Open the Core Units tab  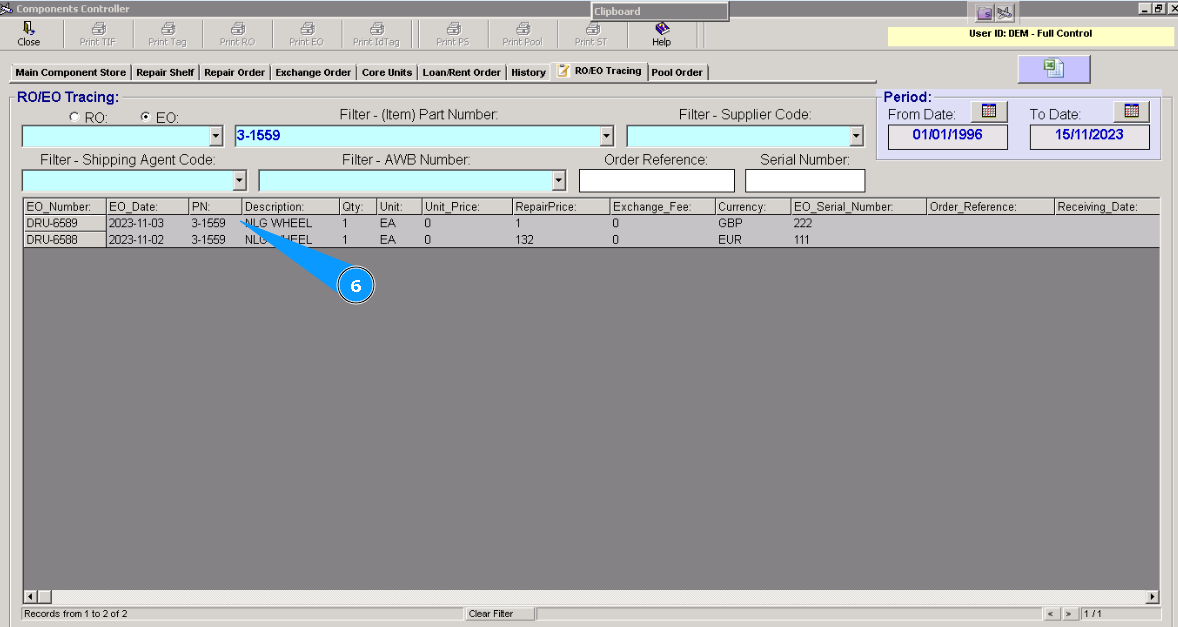click(387, 73)
